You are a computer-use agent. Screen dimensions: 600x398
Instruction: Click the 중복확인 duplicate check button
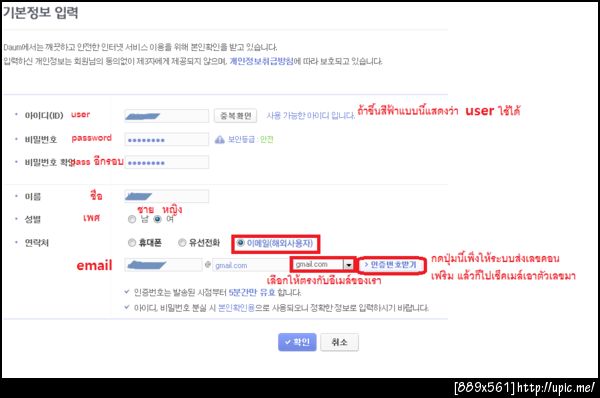pyautogui.click(x=235, y=116)
